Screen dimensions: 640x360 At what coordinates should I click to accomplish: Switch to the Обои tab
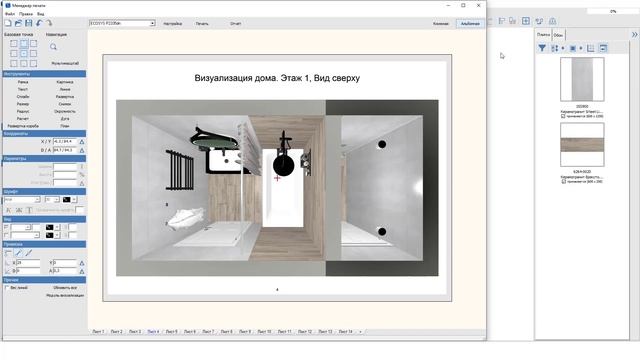click(x=558, y=35)
